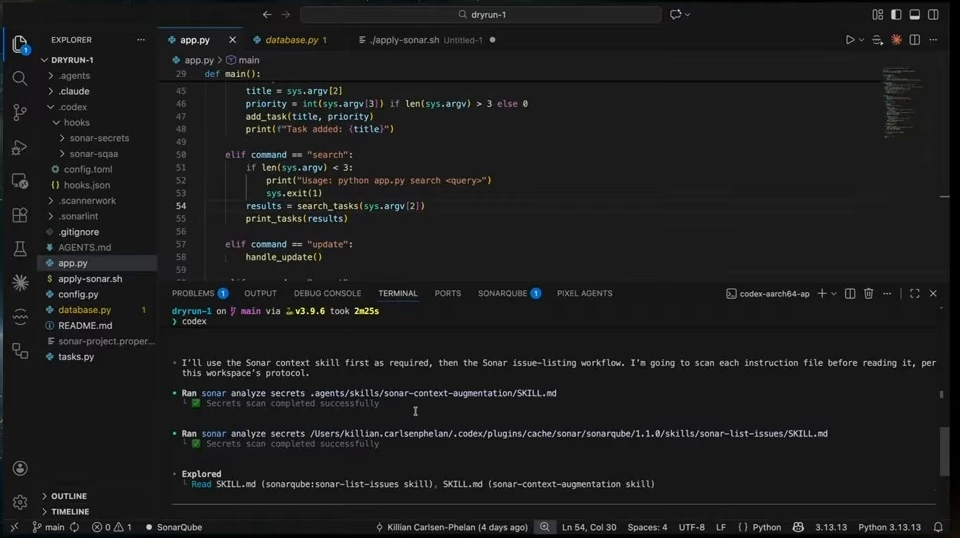960x538 pixels.
Task: Open the Claude starburst sidebar icon
Action: tap(20, 282)
